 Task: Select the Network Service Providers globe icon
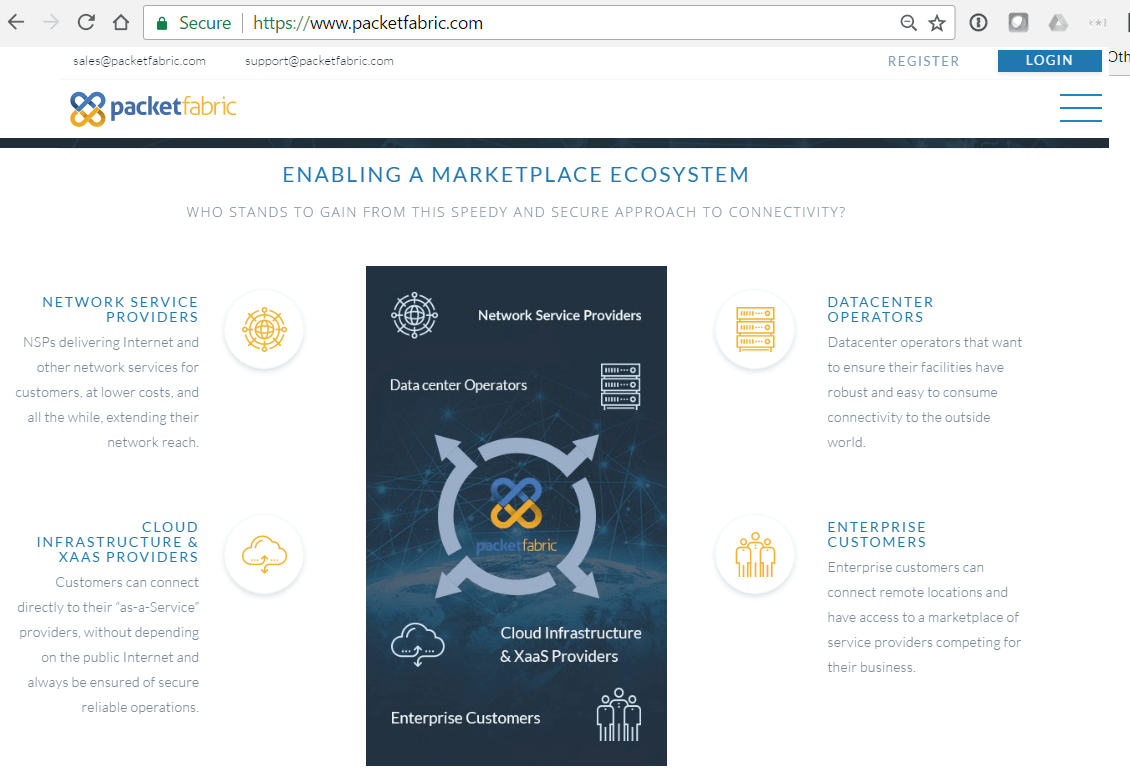(263, 329)
